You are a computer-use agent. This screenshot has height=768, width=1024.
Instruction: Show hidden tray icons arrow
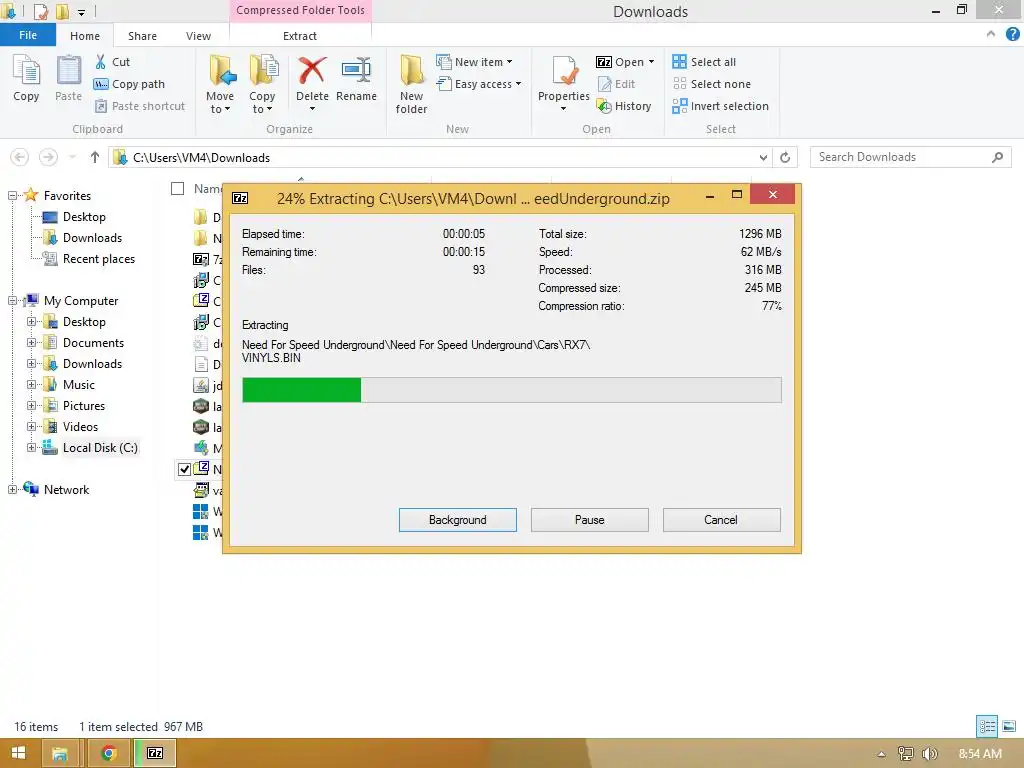tap(881, 754)
